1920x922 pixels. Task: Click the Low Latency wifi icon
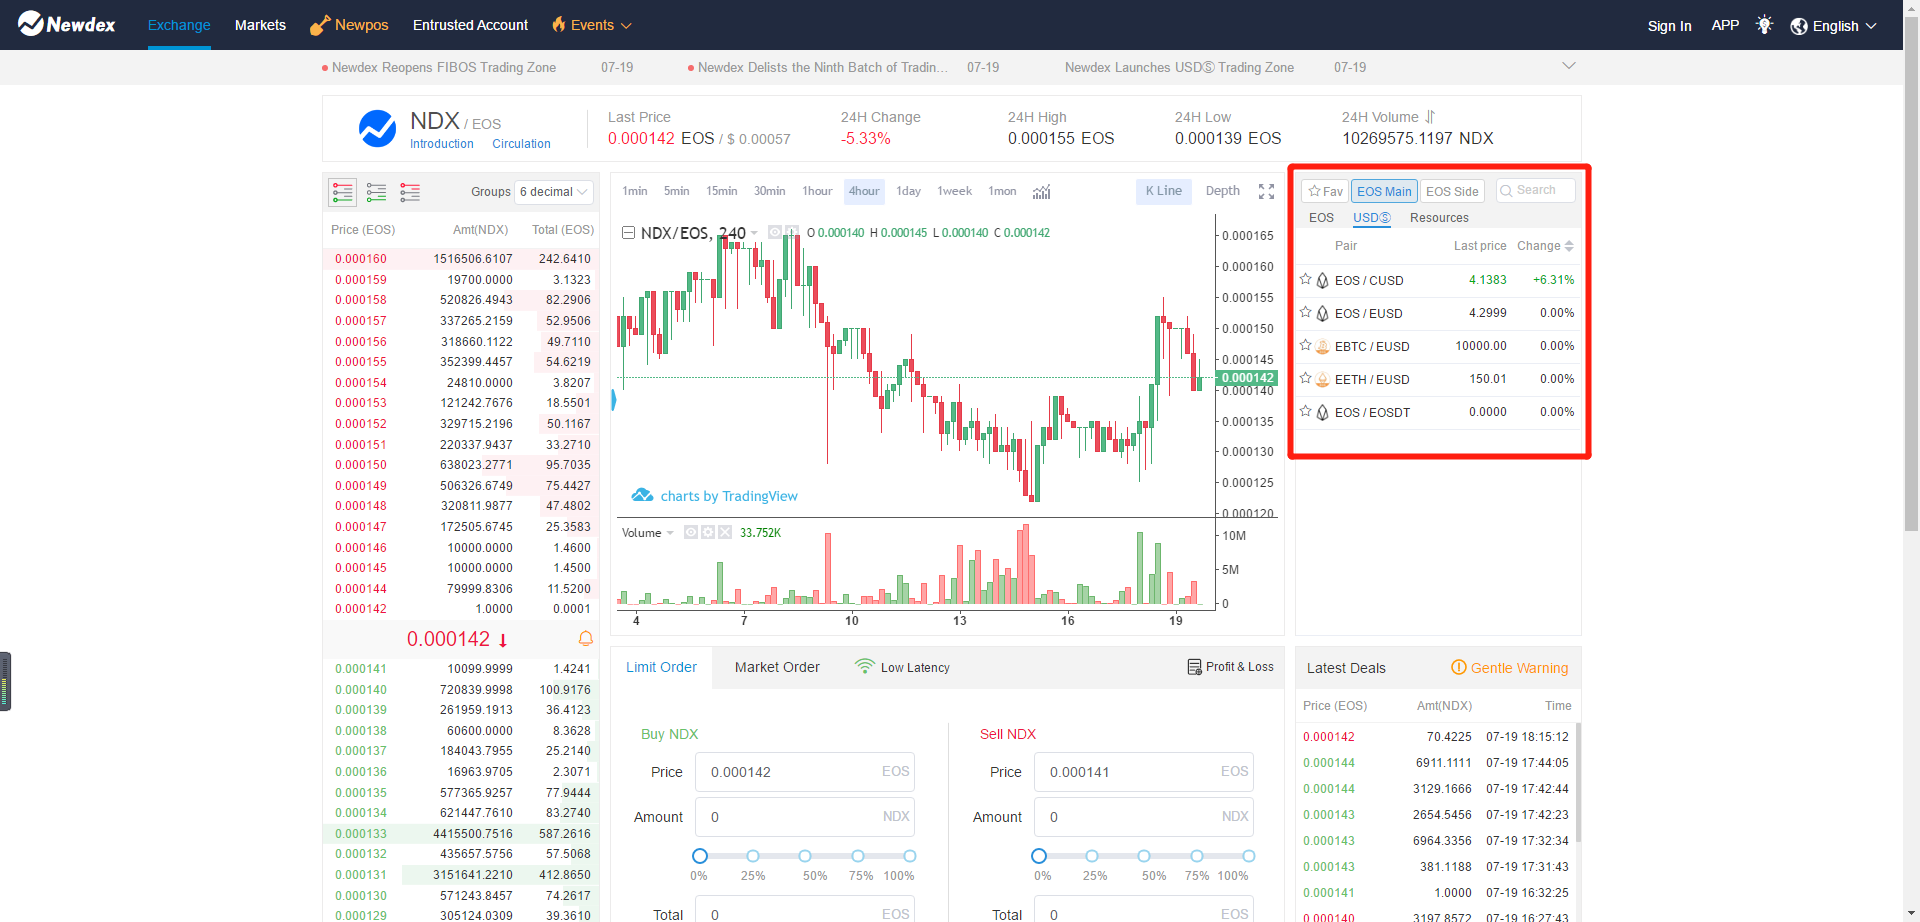[x=865, y=666]
